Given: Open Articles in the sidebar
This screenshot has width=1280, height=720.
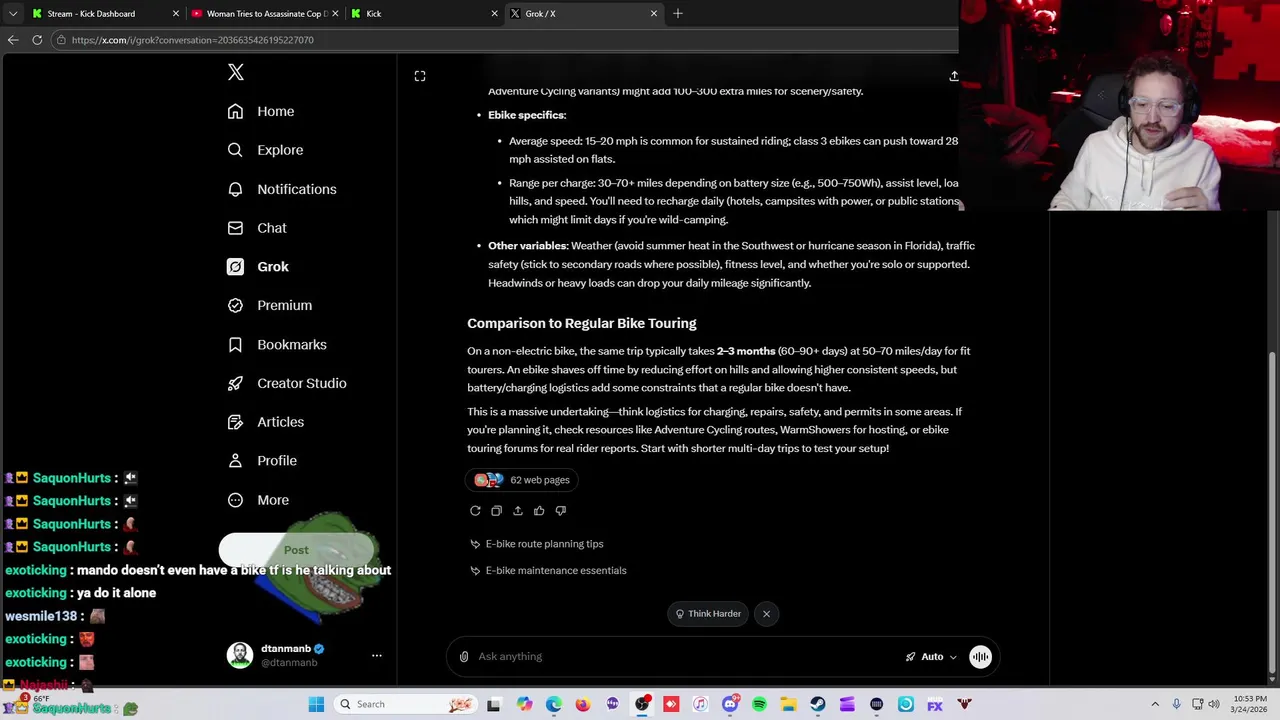Looking at the screenshot, I should [266, 422].
